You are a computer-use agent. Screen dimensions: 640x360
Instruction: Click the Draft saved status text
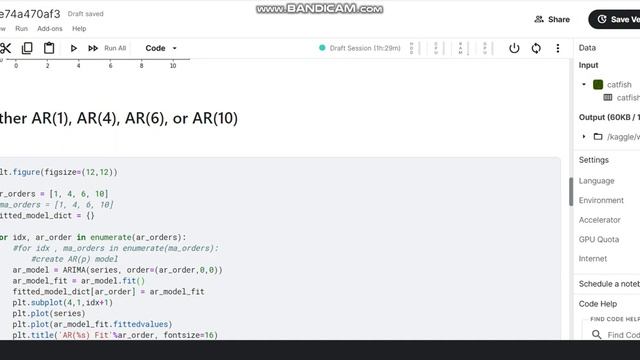point(86,14)
